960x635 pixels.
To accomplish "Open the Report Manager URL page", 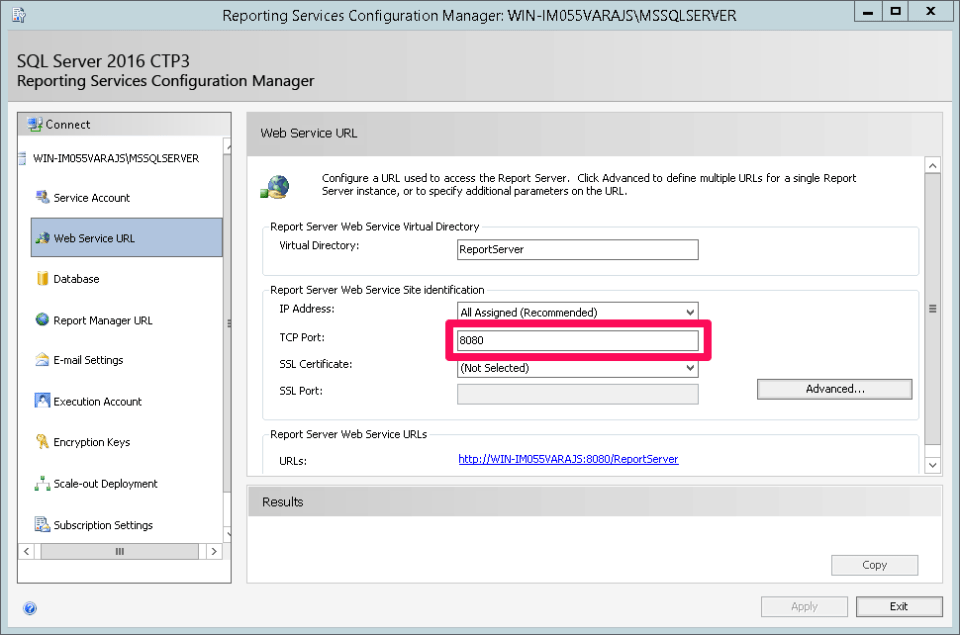I will tap(103, 320).
